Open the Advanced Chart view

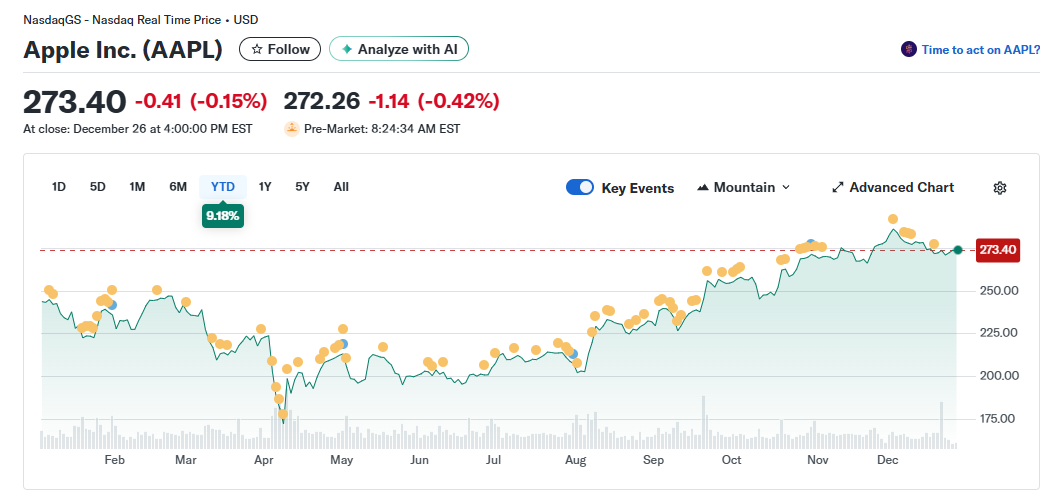[893, 187]
